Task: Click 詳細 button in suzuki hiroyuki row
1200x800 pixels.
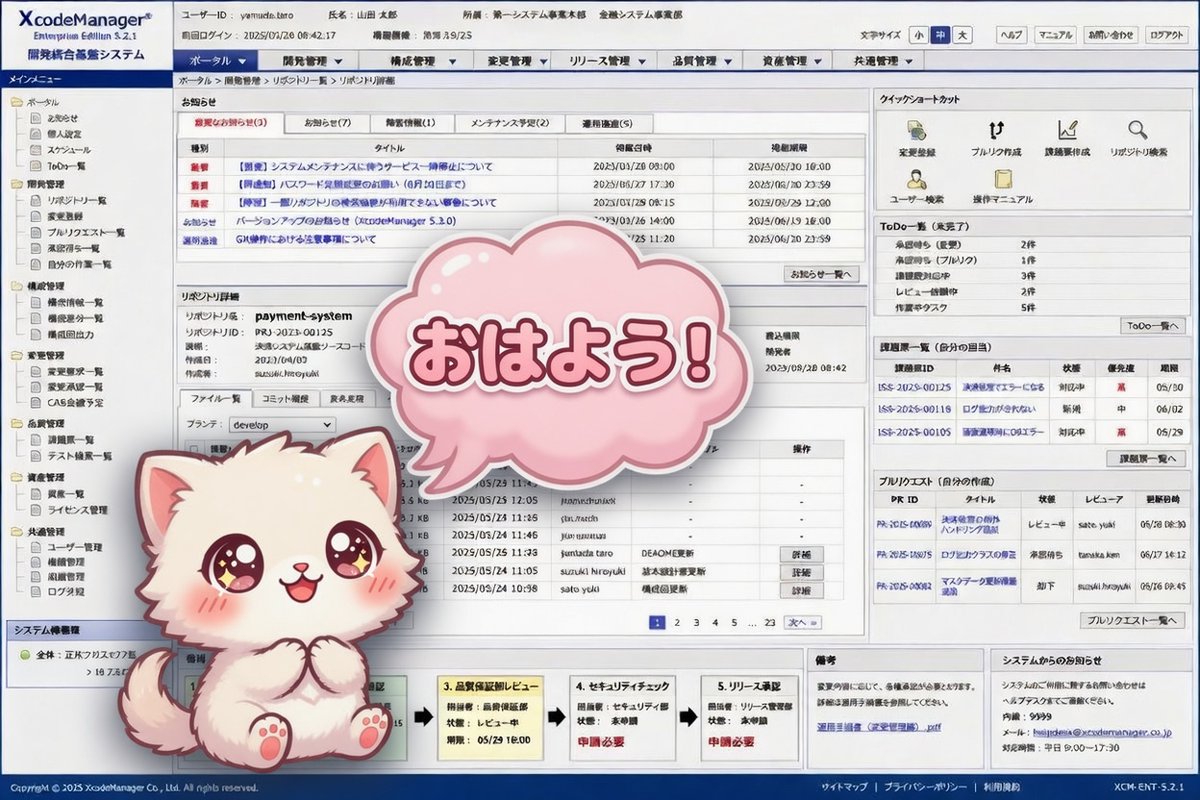Action: click(801, 573)
